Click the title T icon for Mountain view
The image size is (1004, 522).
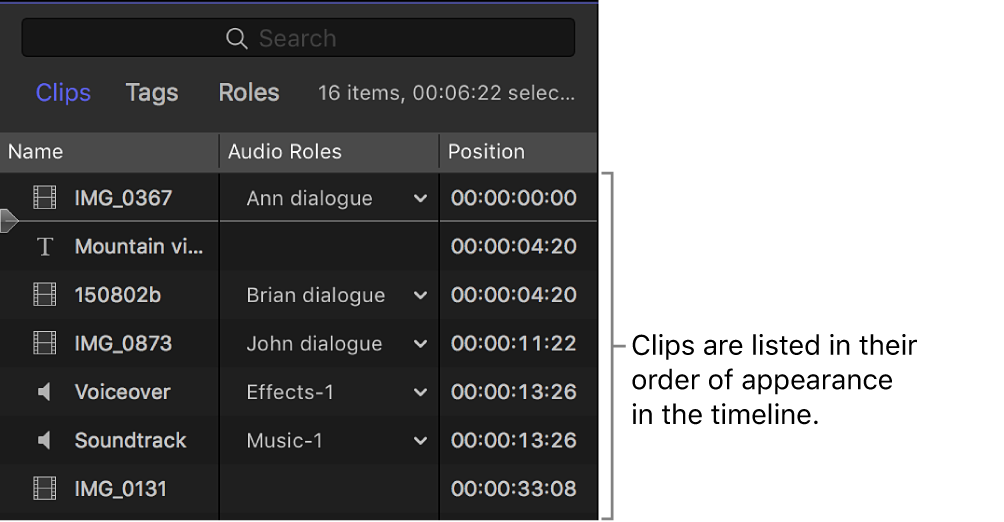(45, 247)
